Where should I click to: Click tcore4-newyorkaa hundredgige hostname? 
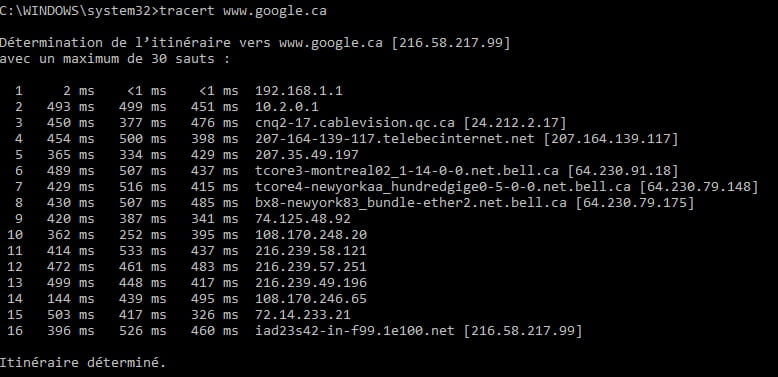point(443,187)
